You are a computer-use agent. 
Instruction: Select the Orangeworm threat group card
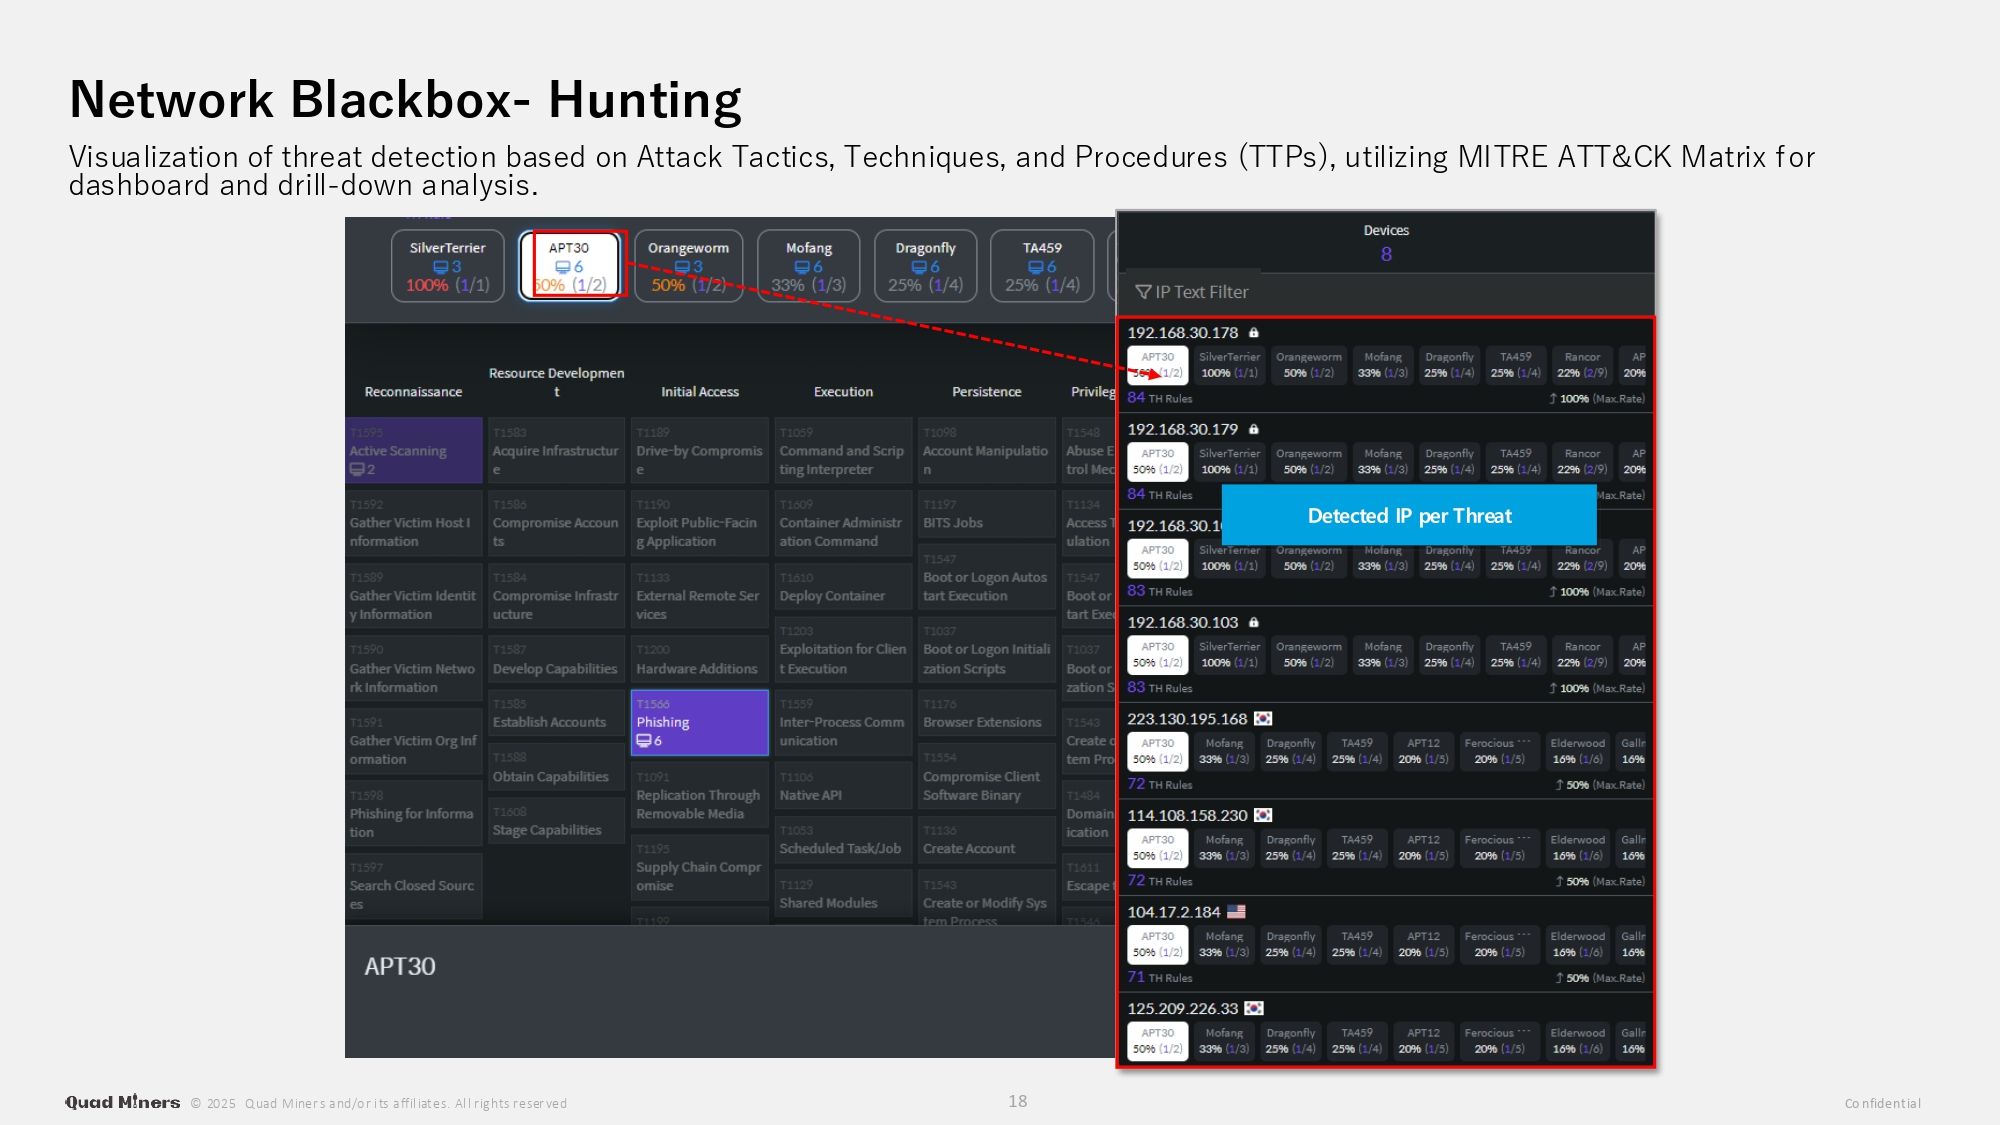pos(688,265)
